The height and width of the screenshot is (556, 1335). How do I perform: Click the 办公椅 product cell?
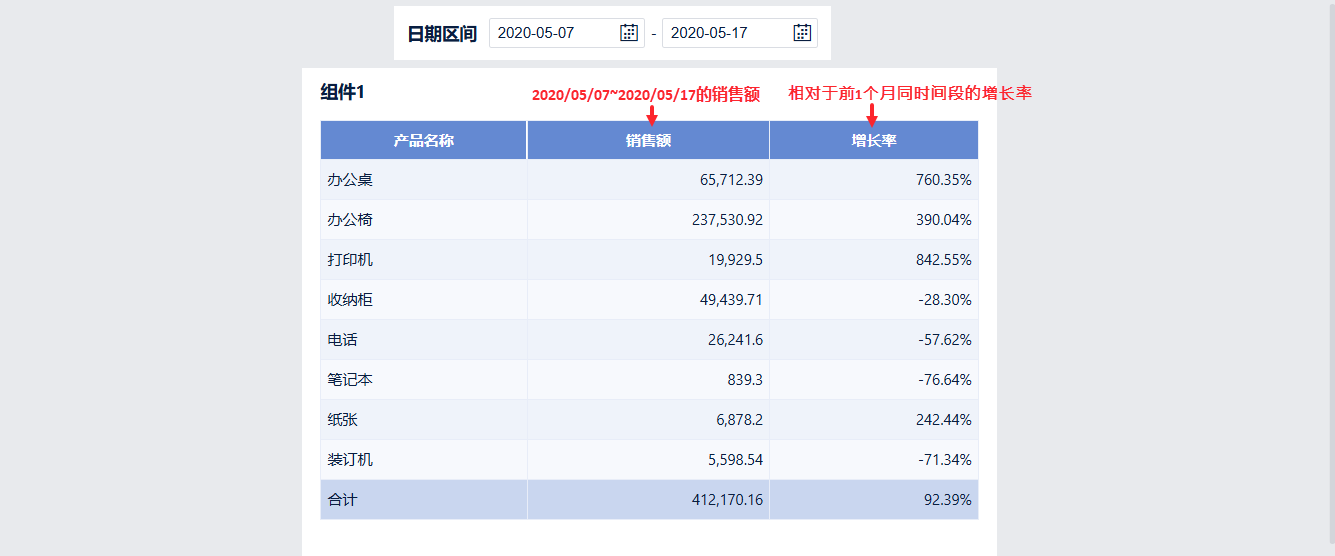424,220
